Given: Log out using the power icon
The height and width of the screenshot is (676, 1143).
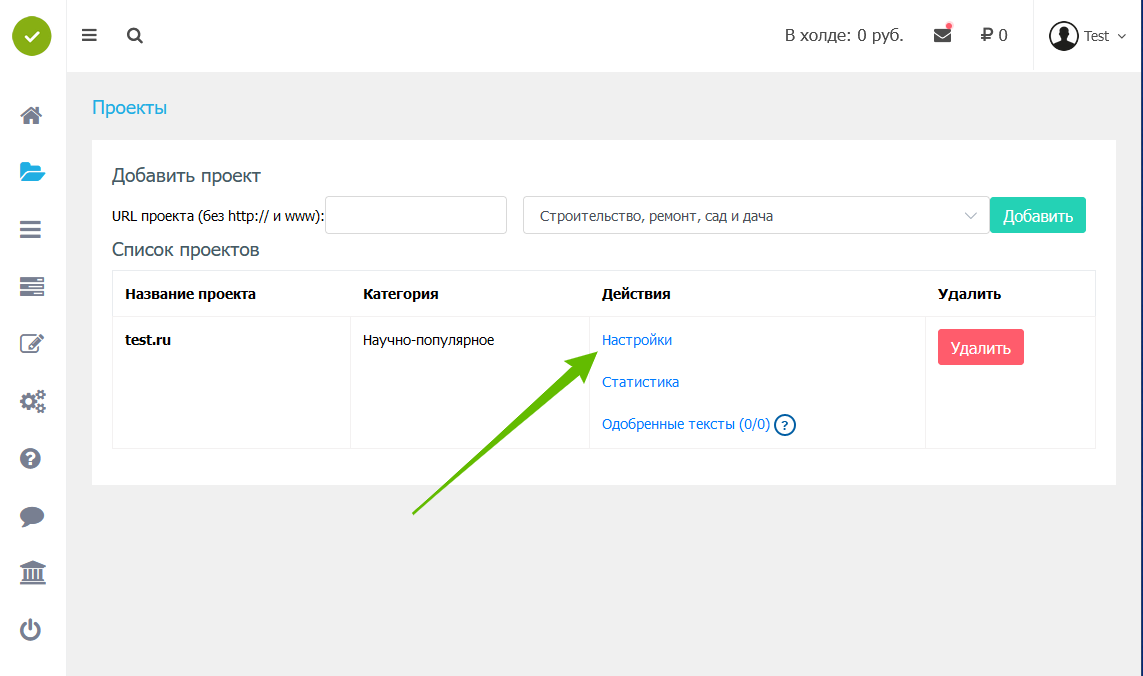Looking at the screenshot, I should point(32,630).
